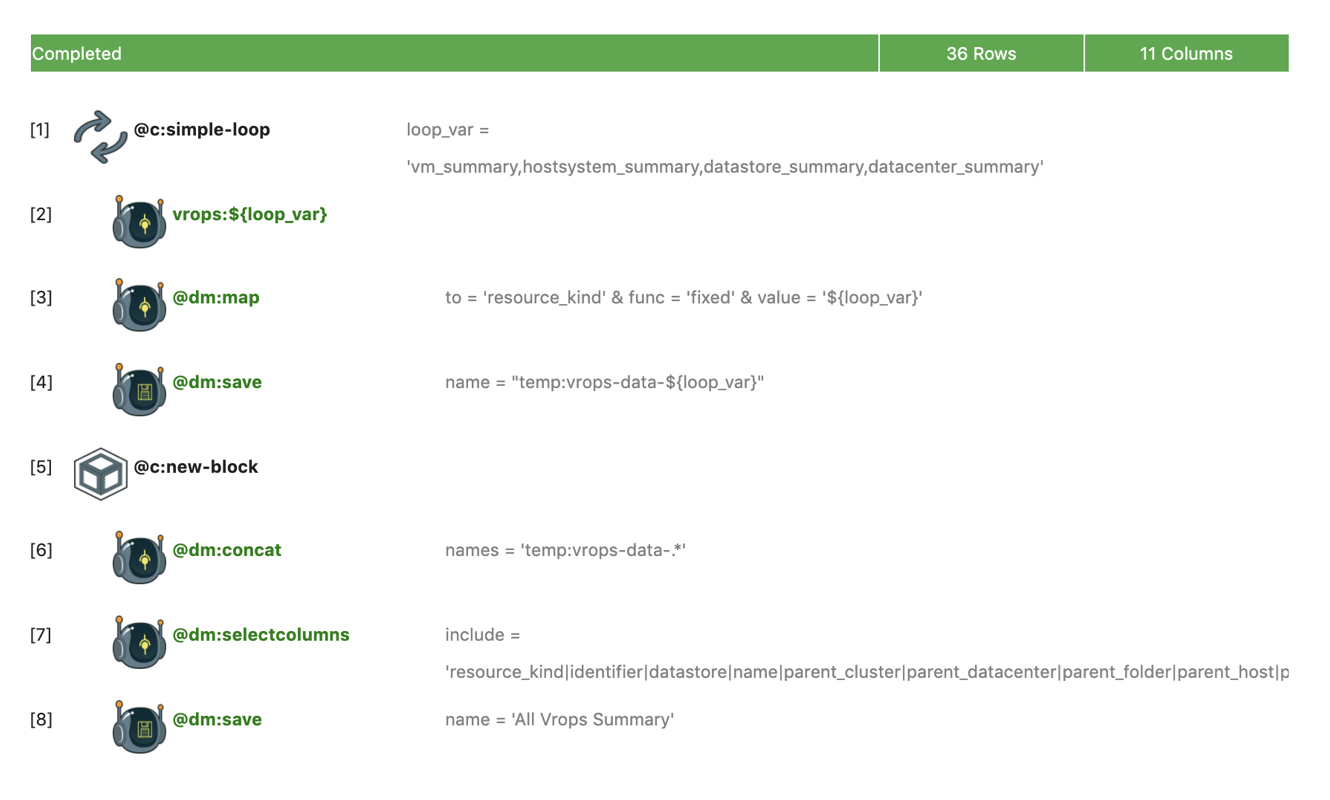Click the bot icon beside @dm:concat
1330x800 pixels.
139,557
